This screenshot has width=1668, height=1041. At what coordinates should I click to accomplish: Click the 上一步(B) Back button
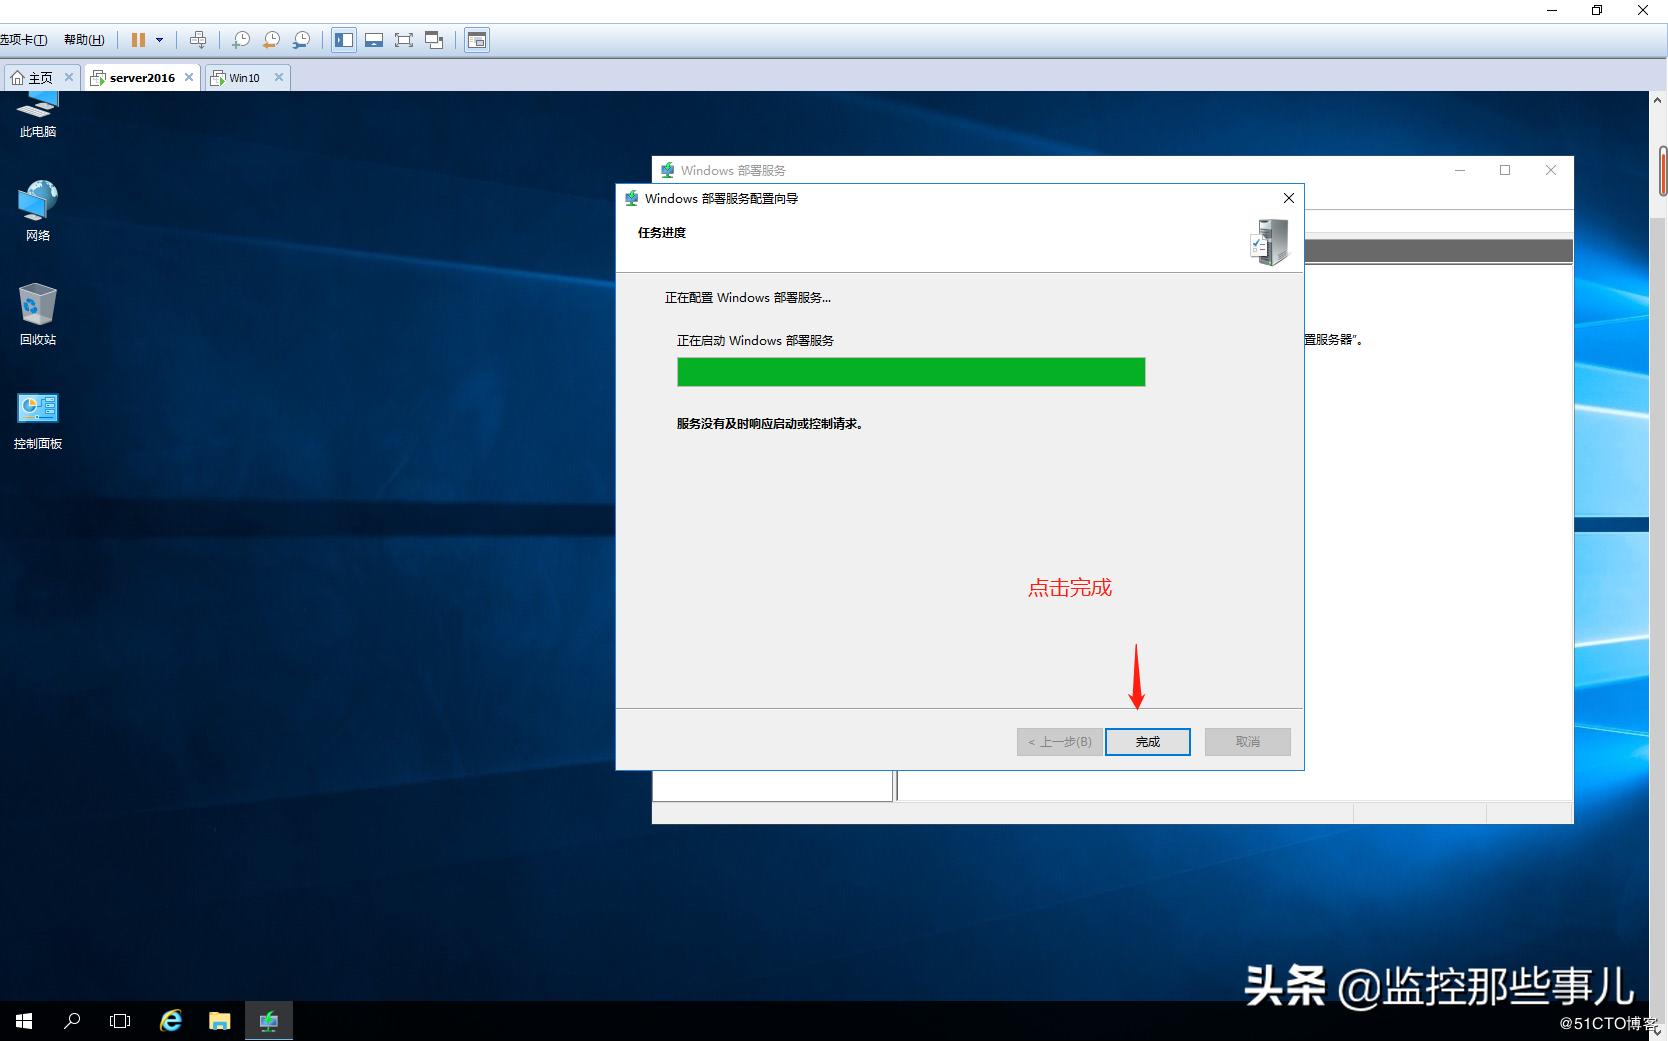[1057, 741]
